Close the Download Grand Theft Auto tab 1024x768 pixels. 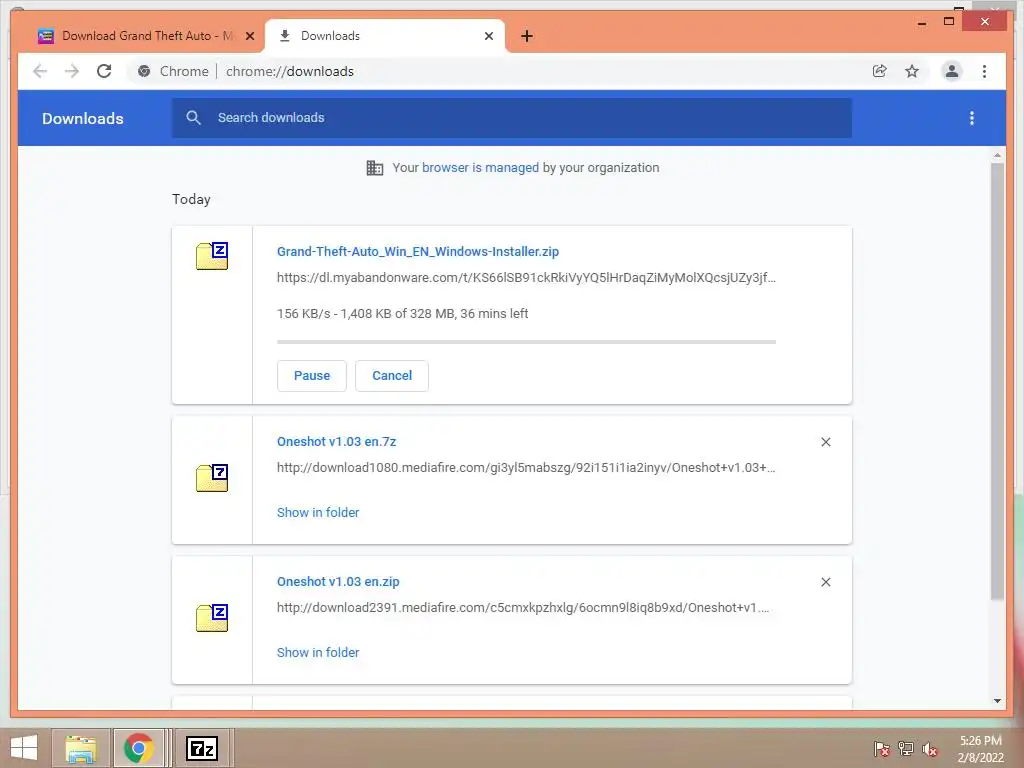pos(249,36)
